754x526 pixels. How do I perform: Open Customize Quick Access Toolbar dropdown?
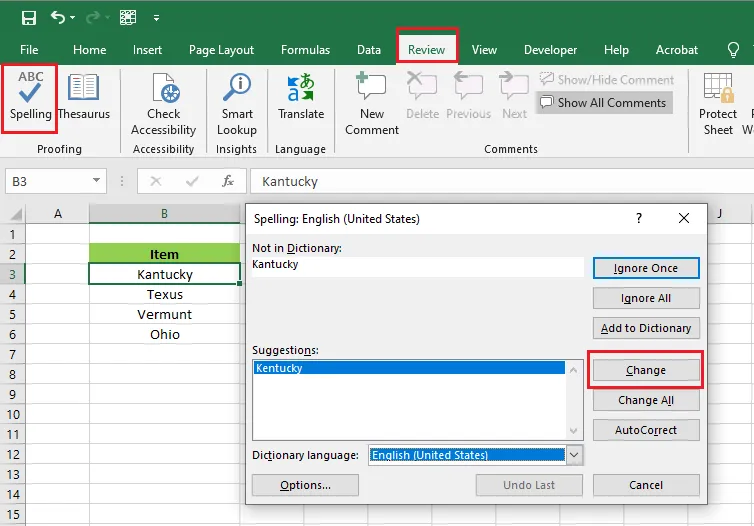pyautogui.click(x=156, y=18)
